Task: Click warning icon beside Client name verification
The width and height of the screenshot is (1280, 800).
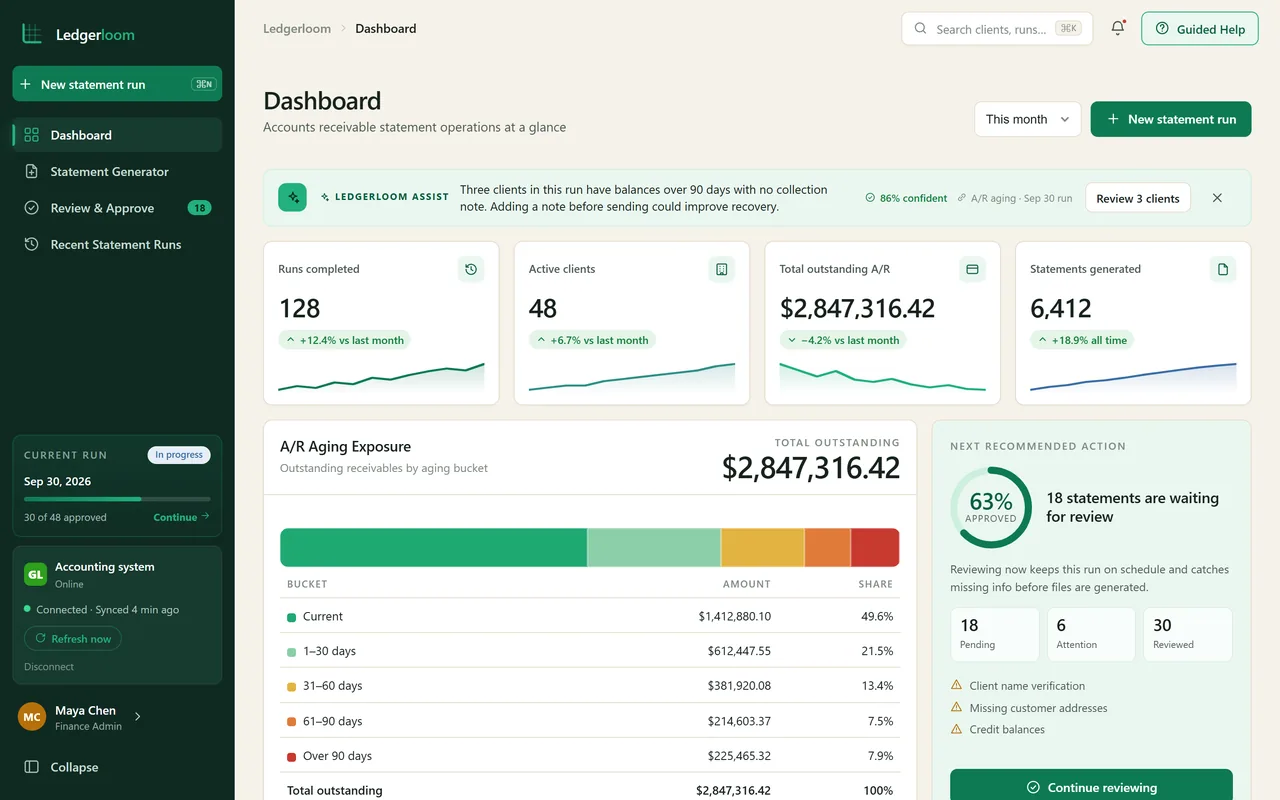Action: [x=957, y=685]
